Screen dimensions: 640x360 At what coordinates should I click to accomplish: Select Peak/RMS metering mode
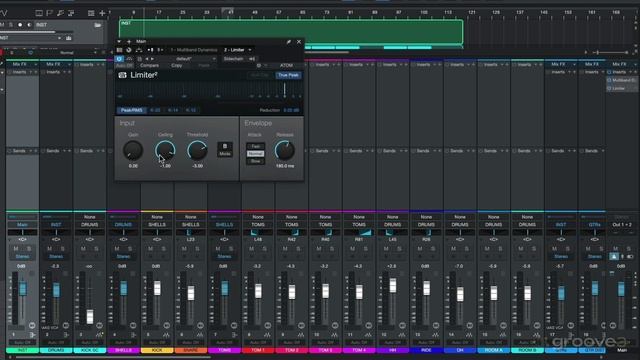(131, 110)
